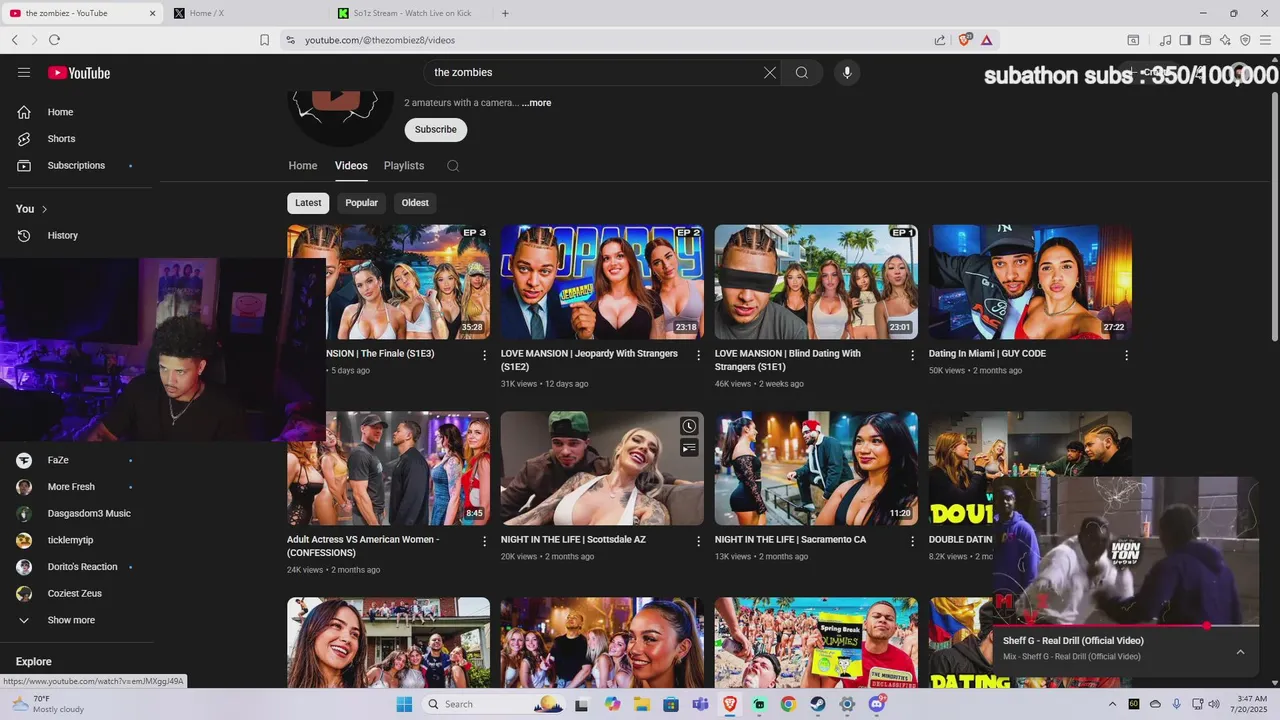This screenshot has width=1280, height=720.
Task: Switch to the So1z Stream Kick tab
Action: [x=409, y=13]
